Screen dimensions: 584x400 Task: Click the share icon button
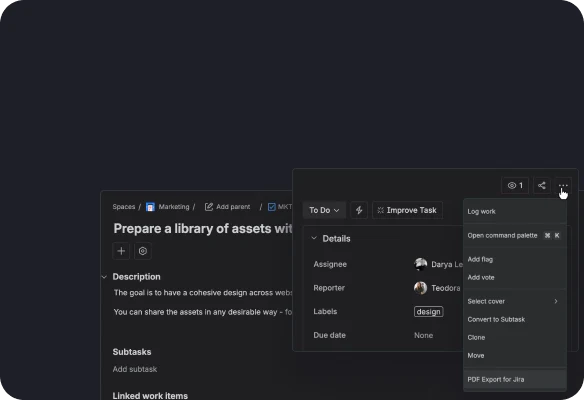542,185
